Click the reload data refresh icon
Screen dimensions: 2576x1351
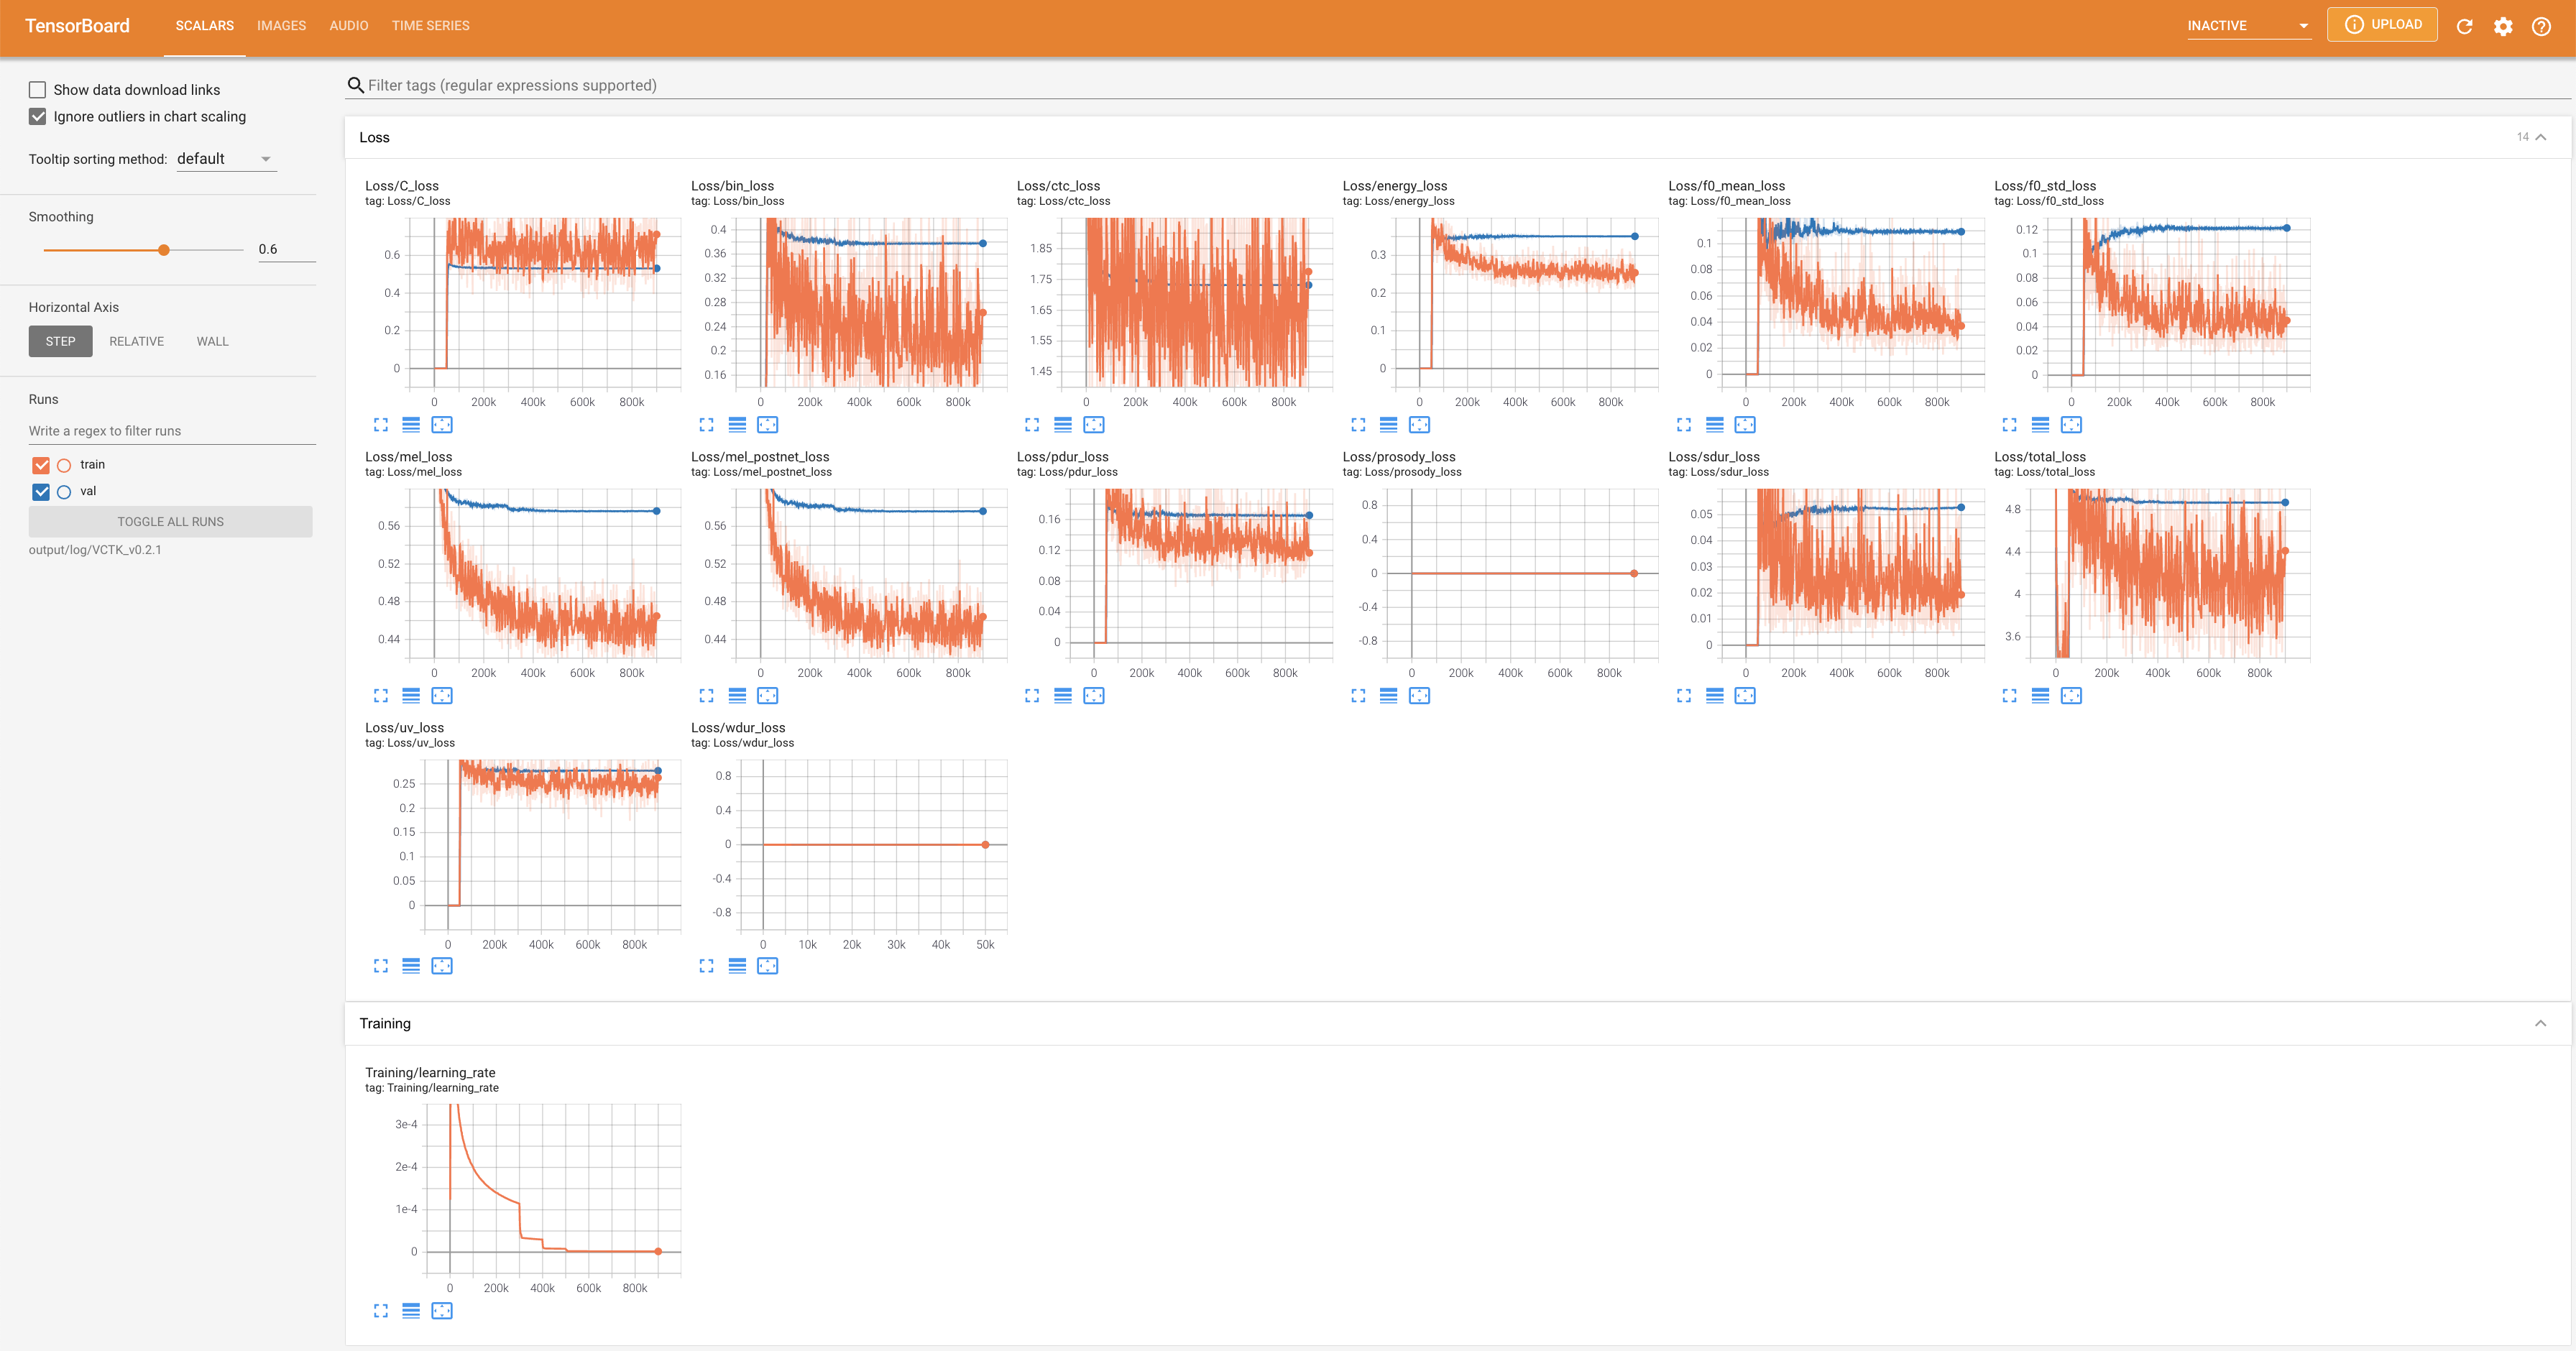pos(2464,26)
